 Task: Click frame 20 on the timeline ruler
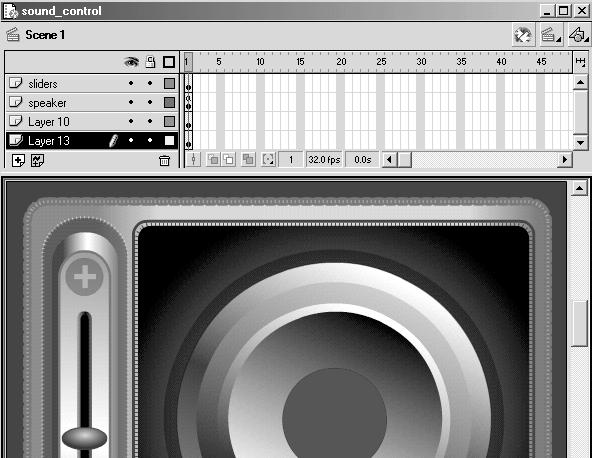tap(341, 62)
